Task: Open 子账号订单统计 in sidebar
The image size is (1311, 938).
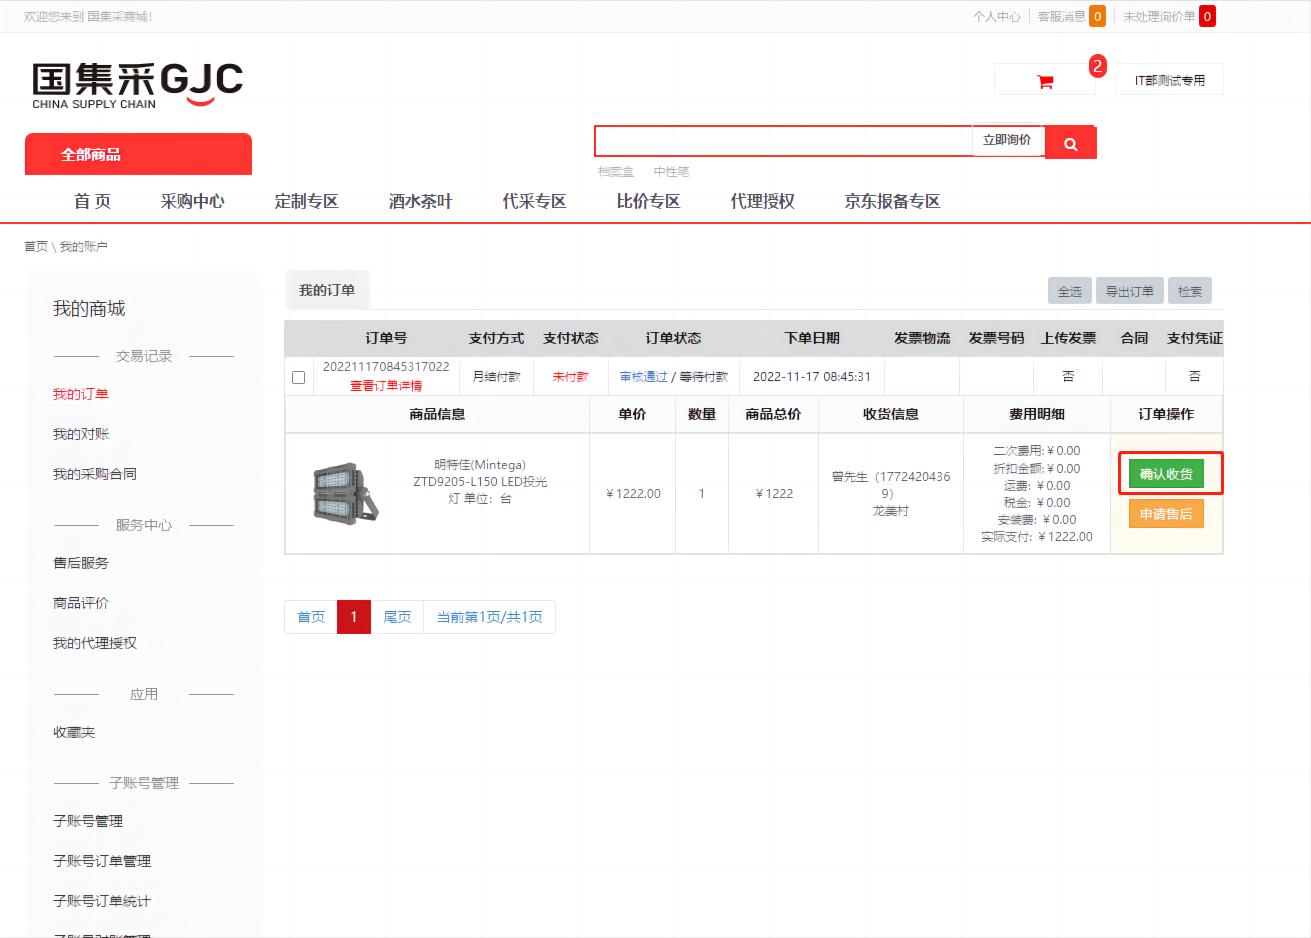Action: (102, 901)
